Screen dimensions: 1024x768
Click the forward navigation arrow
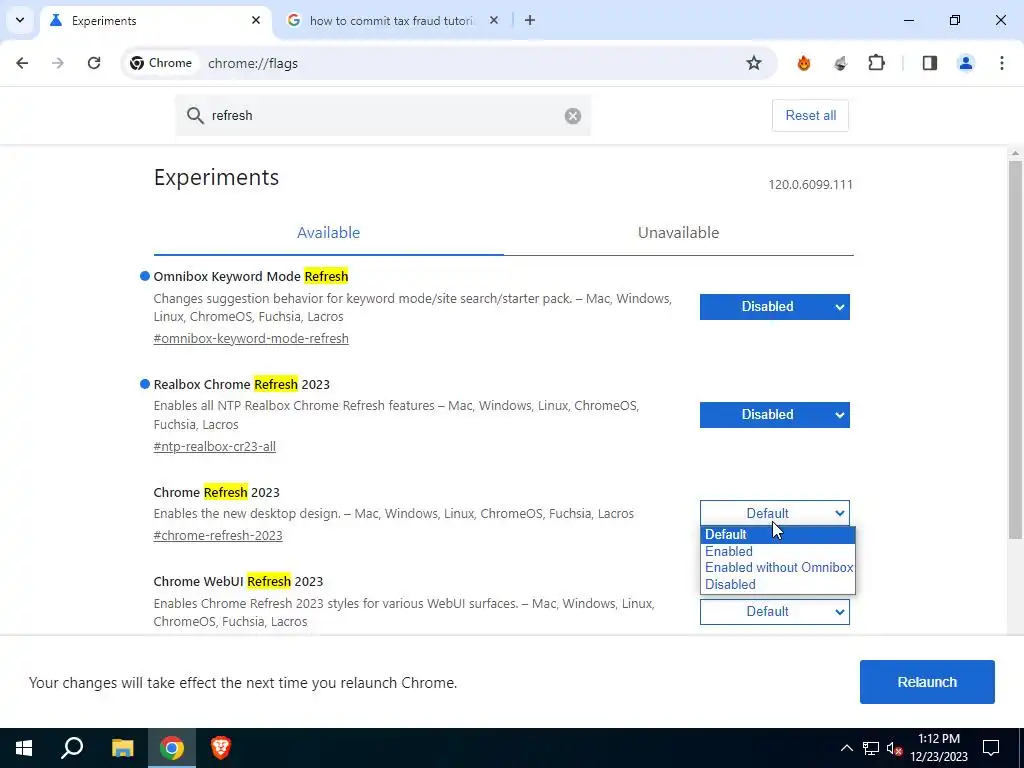(57, 63)
